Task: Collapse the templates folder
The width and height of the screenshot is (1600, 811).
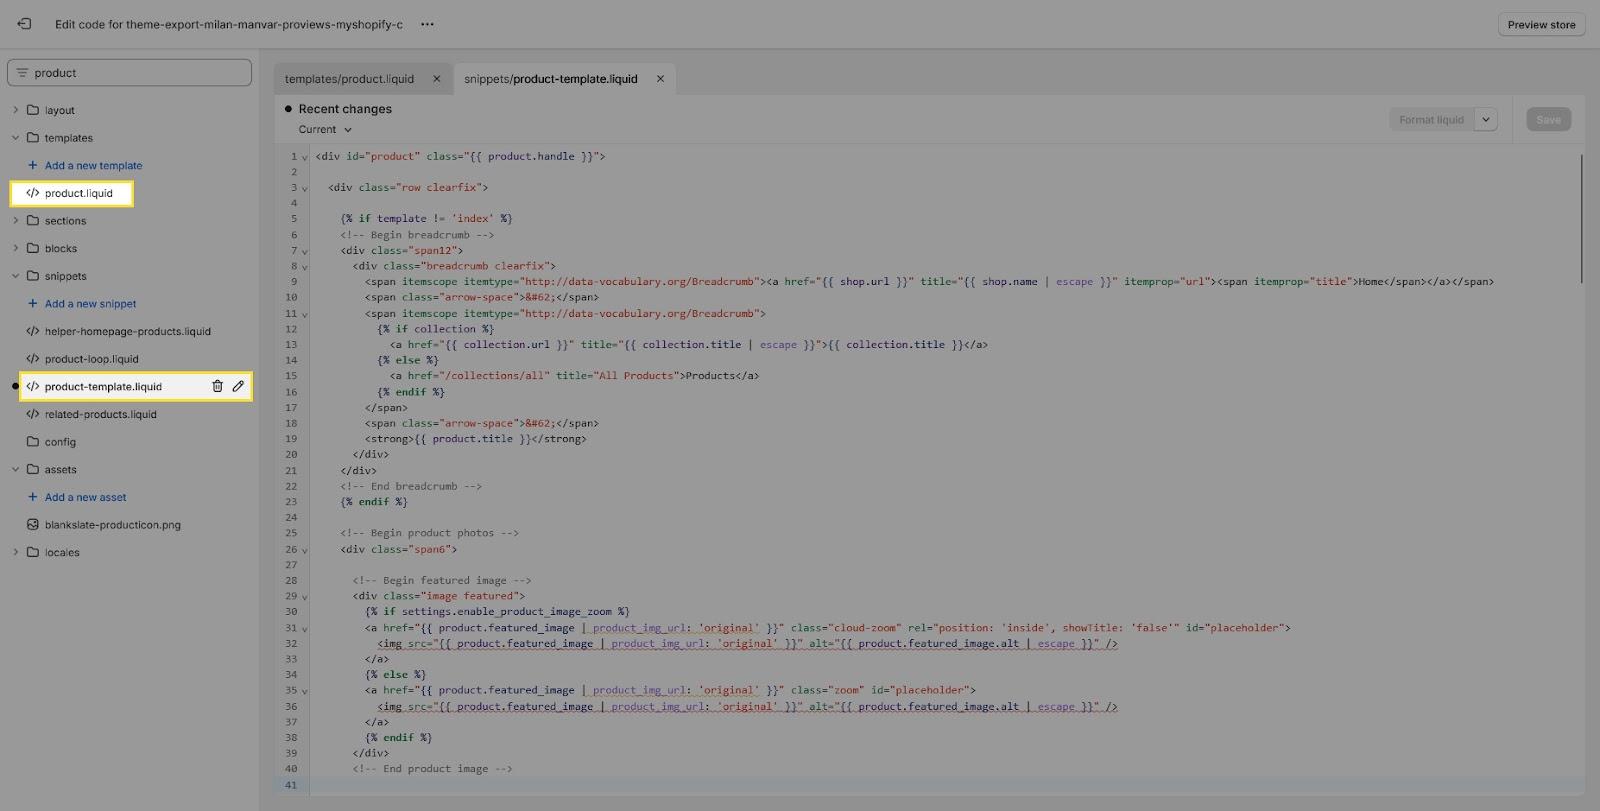Action: coord(15,138)
